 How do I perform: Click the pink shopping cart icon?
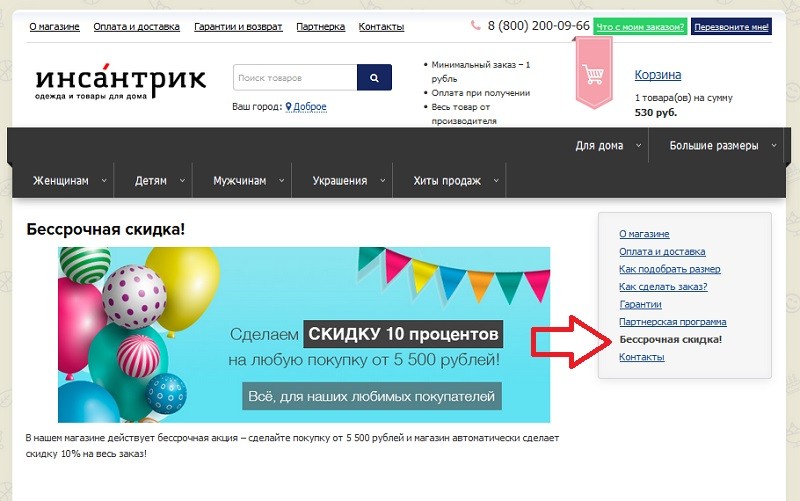click(593, 74)
